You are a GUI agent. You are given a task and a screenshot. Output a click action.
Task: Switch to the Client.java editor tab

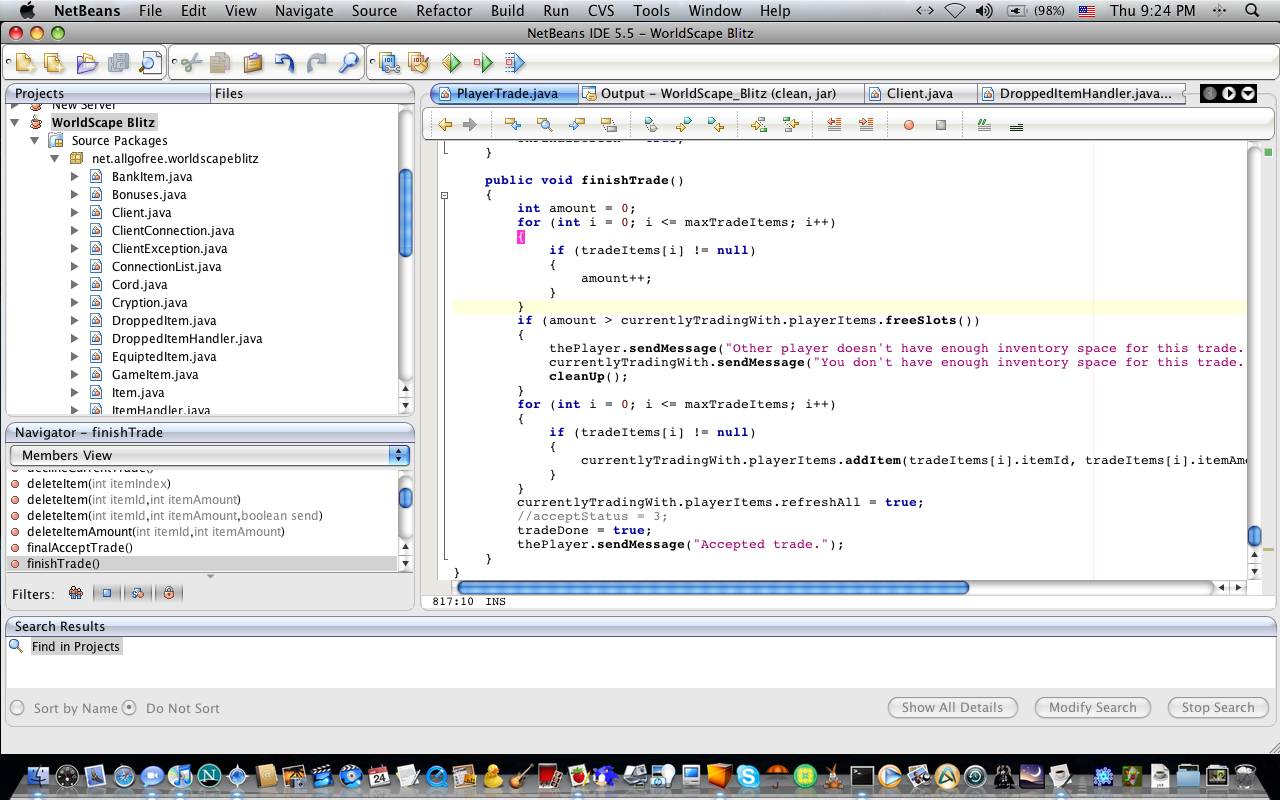pos(919,93)
